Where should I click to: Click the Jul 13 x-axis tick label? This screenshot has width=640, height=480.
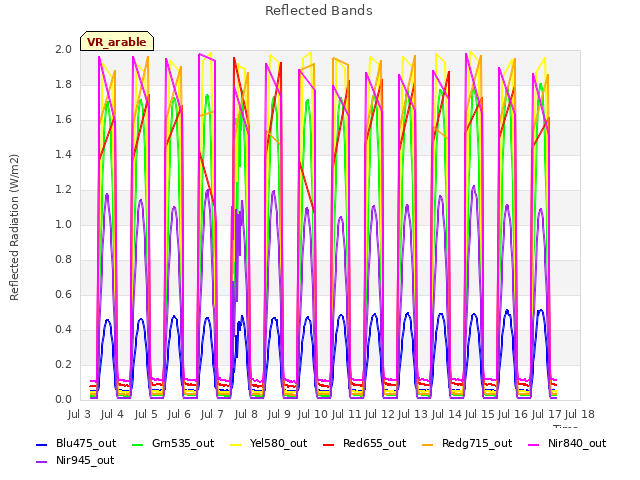click(x=413, y=414)
